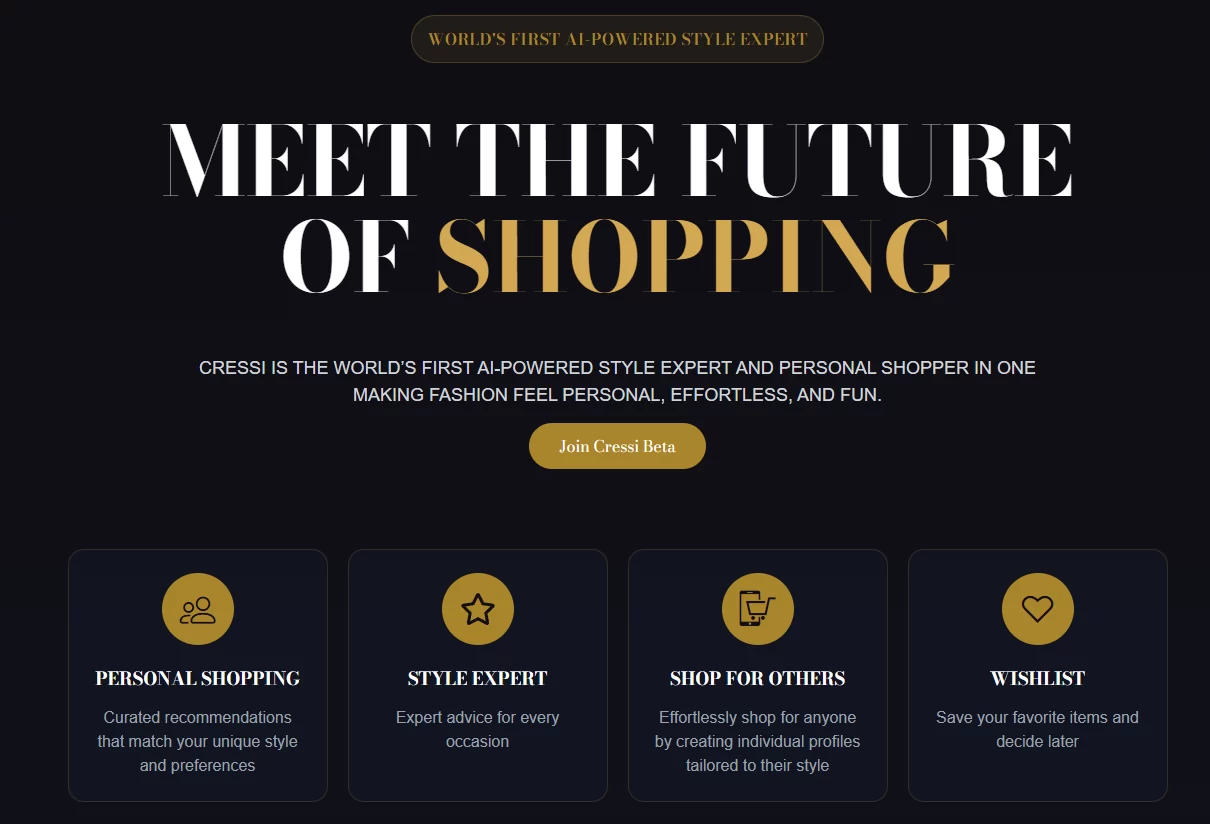Click the gold word SHOPPING in the headline
The width and height of the screenshot is (1210, 824).
695,255
